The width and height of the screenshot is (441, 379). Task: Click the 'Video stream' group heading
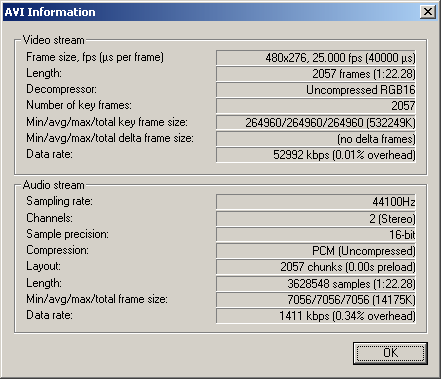(53, 40)
